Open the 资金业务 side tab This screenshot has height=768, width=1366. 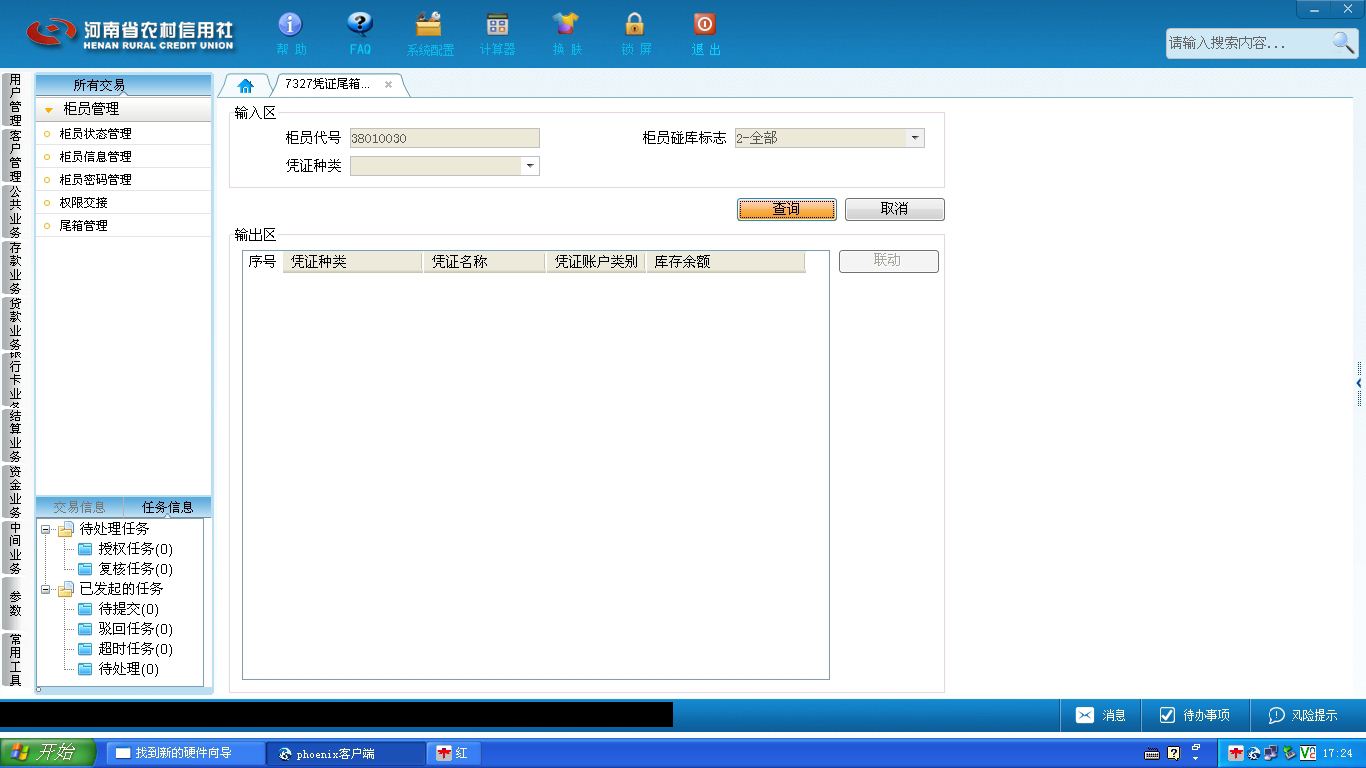coord(14,492)
